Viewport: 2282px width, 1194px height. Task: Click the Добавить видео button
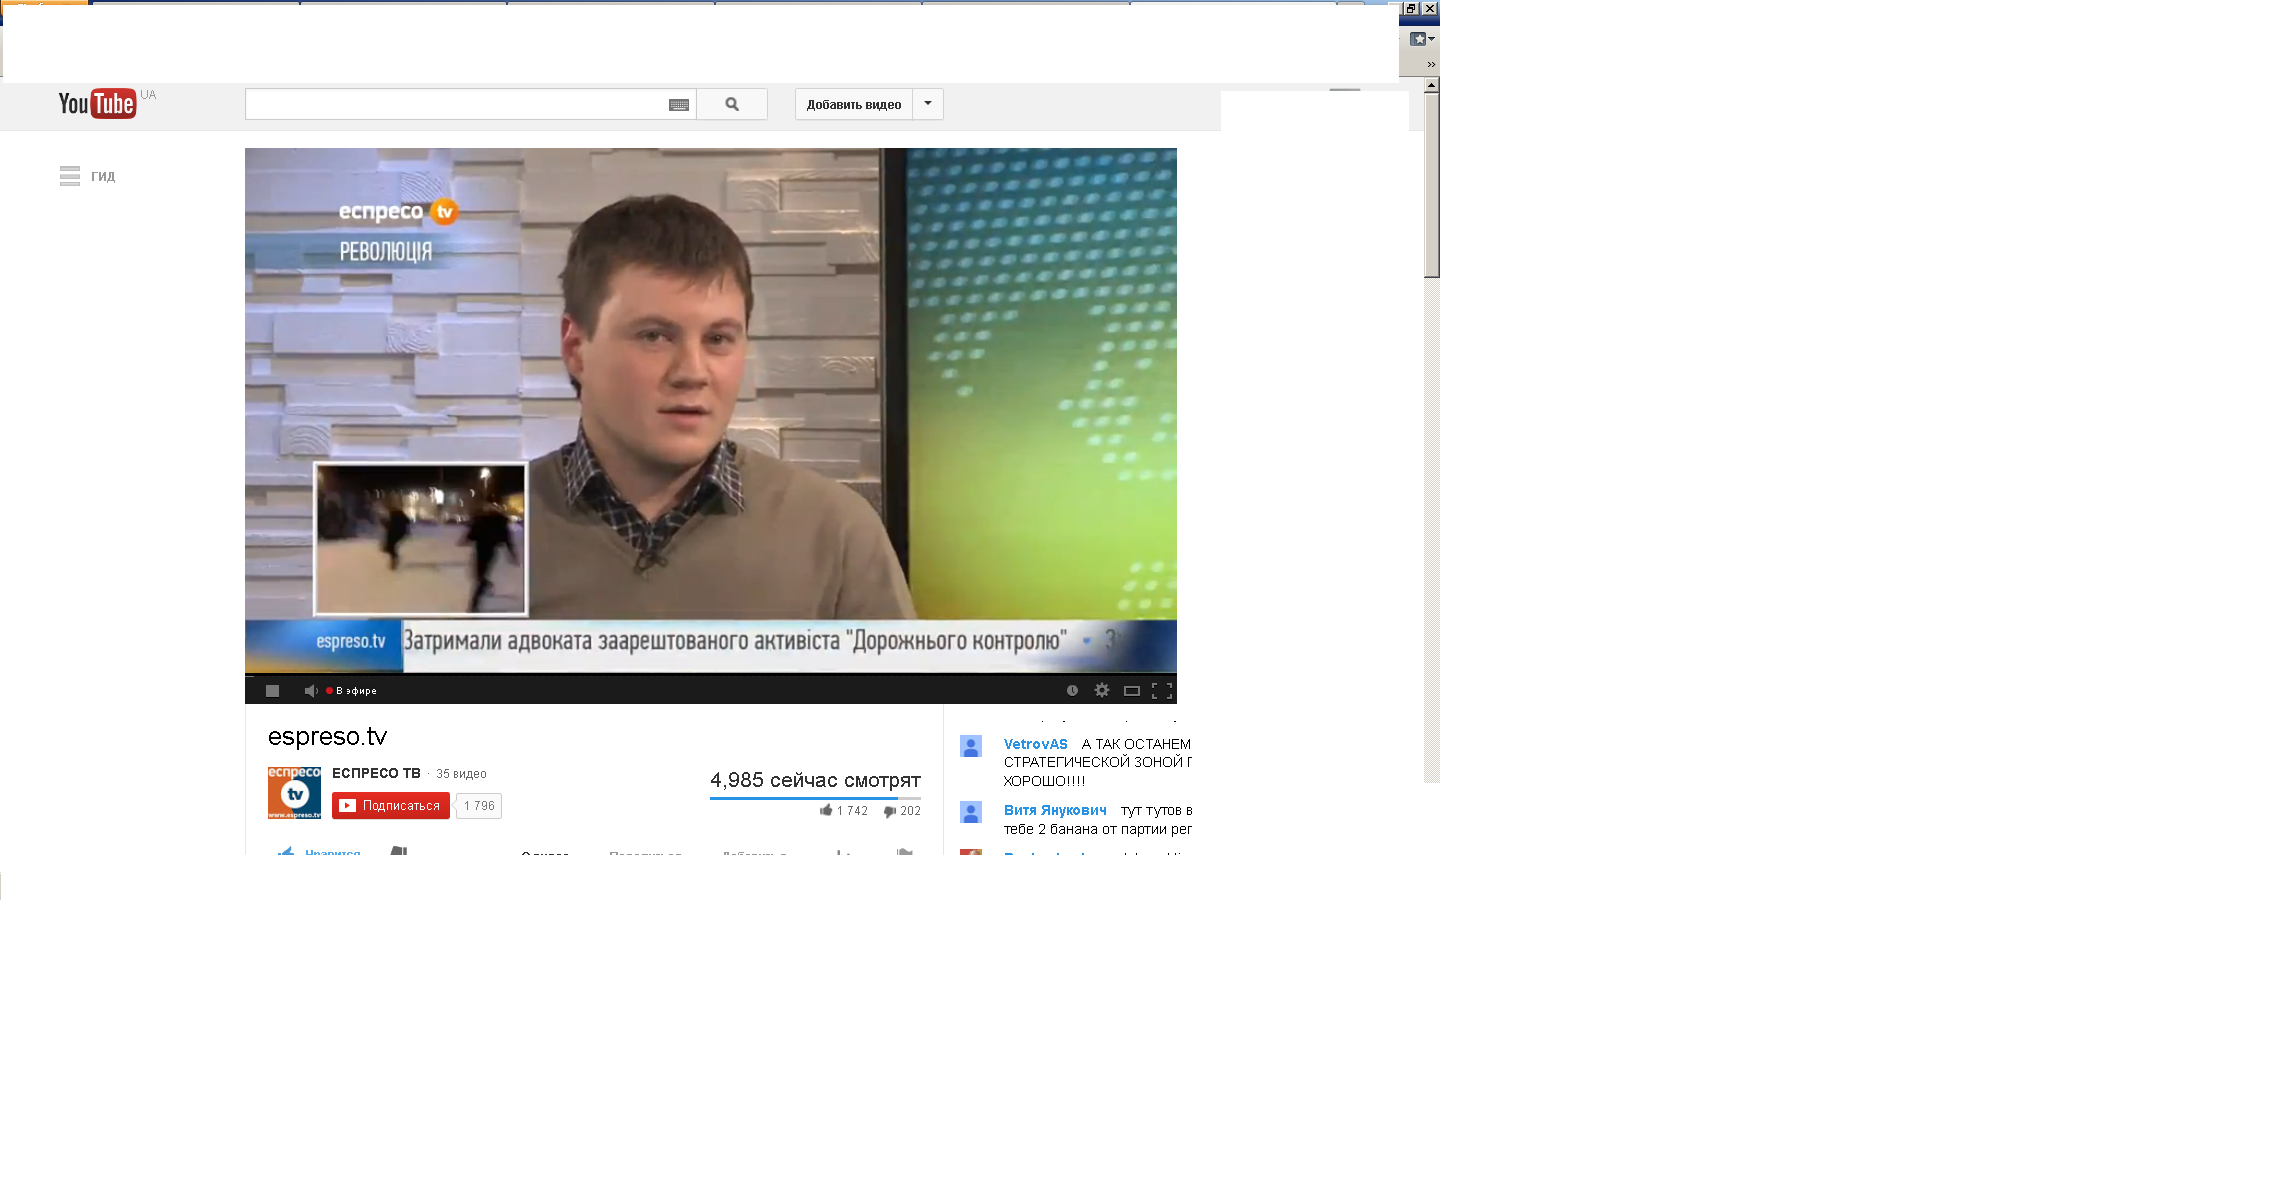(854, 104)
